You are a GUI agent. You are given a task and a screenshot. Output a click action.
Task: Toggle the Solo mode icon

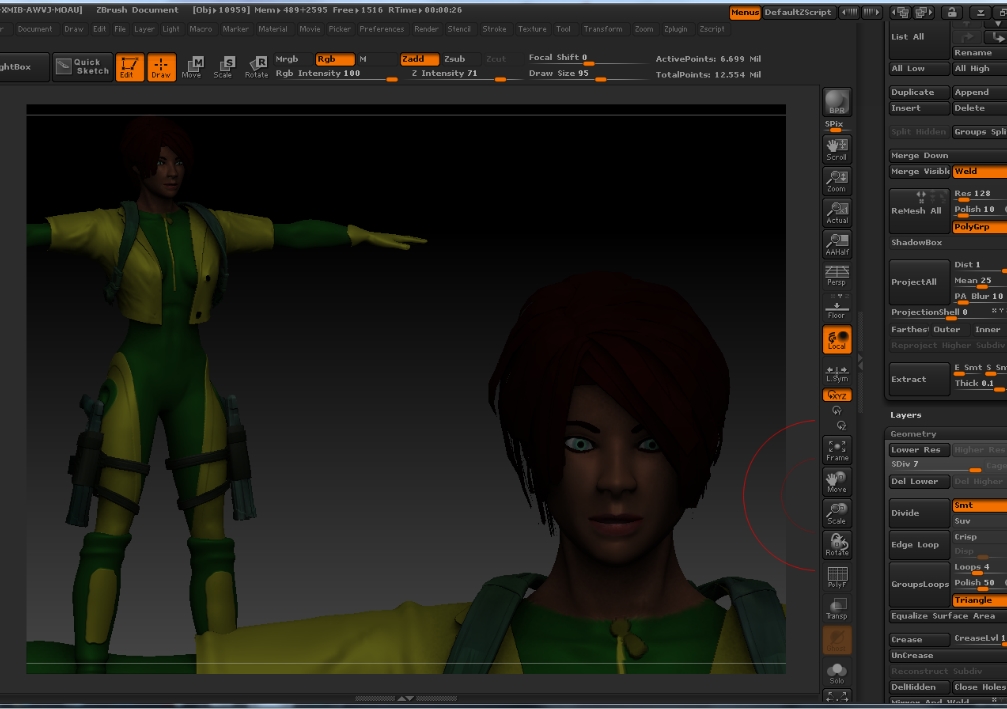(x=837, y=673)
